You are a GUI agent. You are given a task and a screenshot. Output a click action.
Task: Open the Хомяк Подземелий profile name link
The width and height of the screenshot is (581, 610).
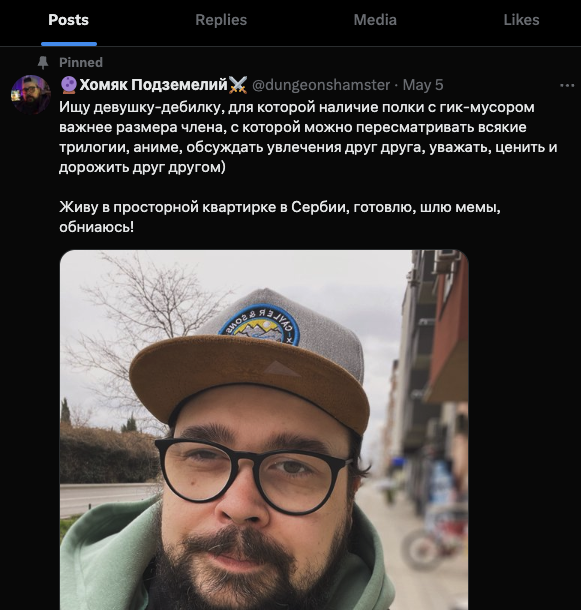[153, 85]
